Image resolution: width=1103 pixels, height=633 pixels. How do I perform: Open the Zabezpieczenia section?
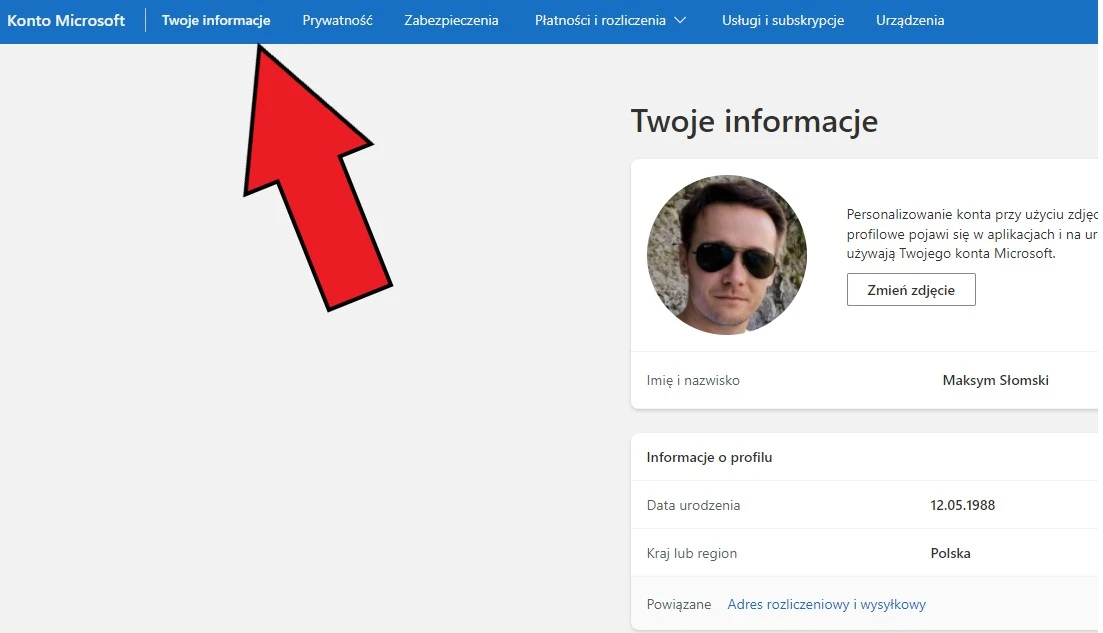point(451,20)
